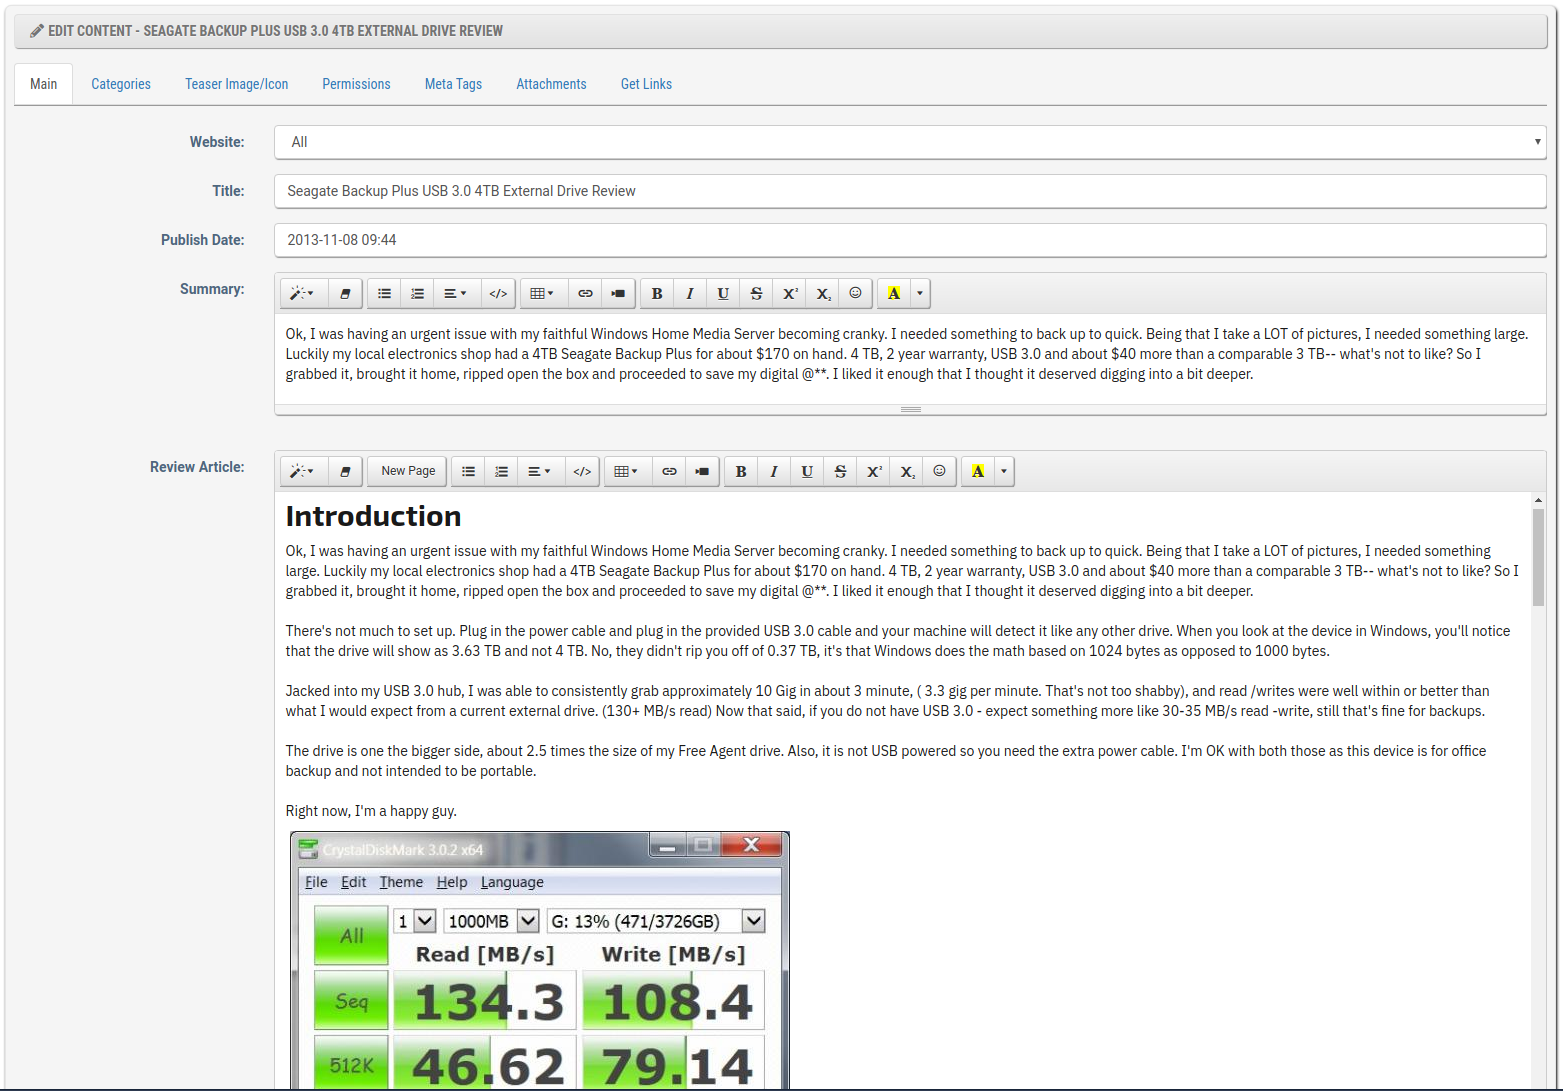Click the Introduction heading in the article
Viewport: 1563px width, 1091px height.
pyautogui.click(x=373, y=516)
